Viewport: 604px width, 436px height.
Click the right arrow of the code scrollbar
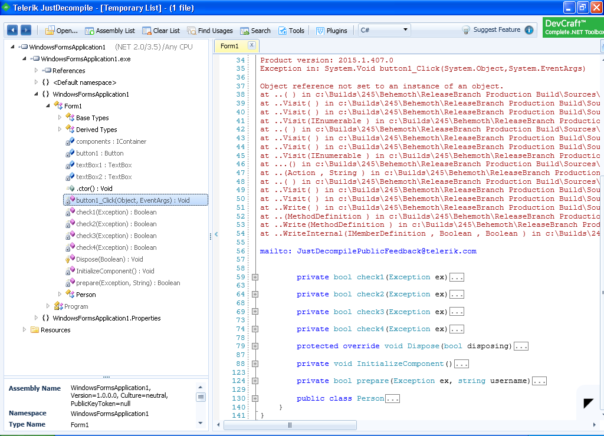594,425
